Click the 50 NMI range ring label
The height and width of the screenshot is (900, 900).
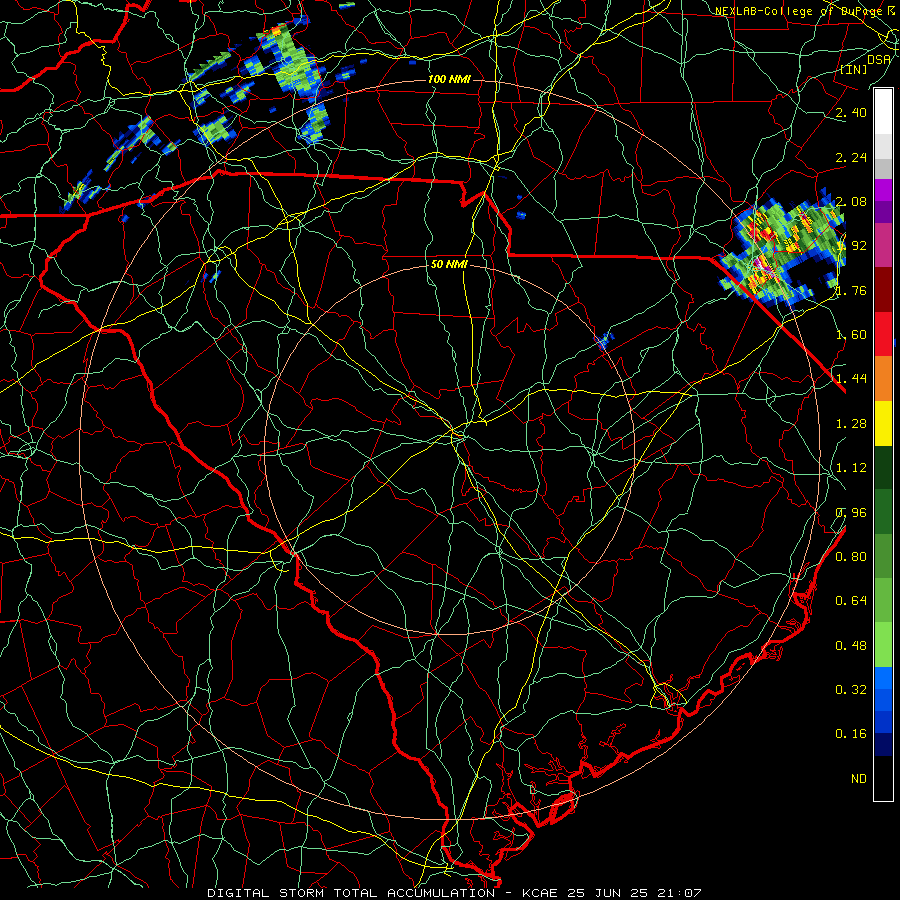tap(449, 264)
